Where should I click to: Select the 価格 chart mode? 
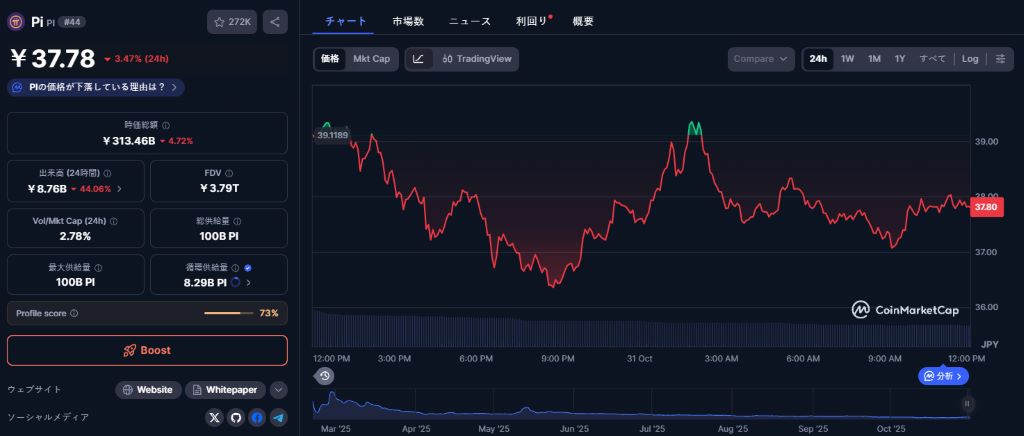(330, 59)
